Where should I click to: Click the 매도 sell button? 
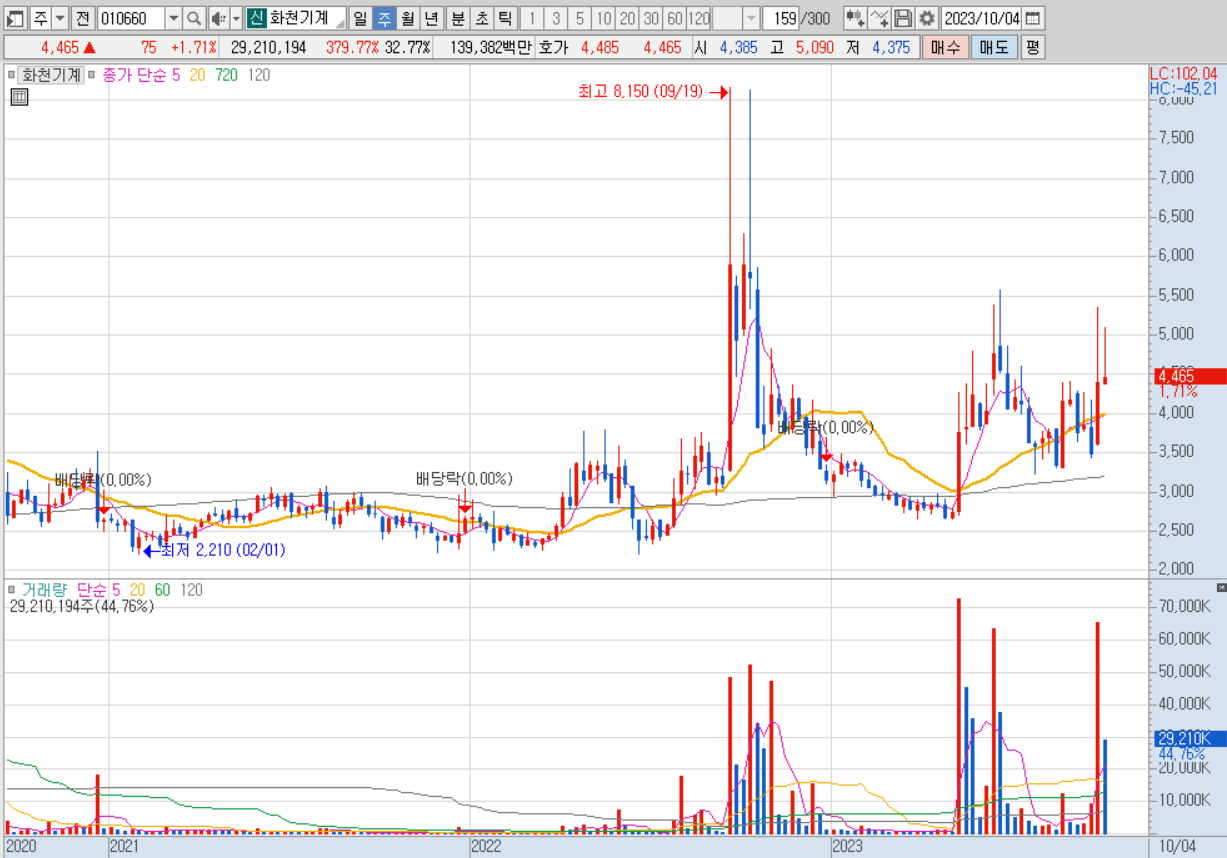click(x=994, y=47)
